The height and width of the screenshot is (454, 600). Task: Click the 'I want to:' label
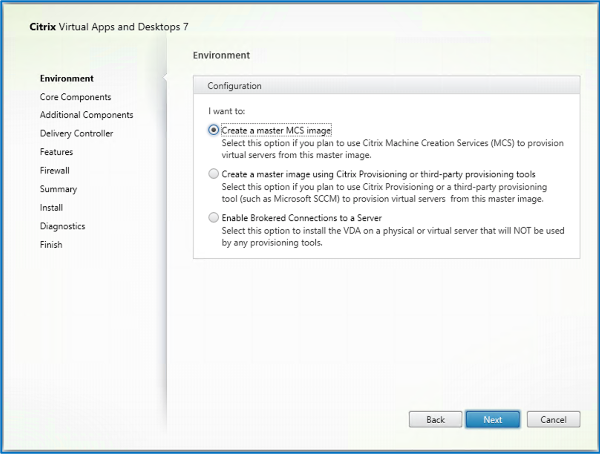coord(227,111)
